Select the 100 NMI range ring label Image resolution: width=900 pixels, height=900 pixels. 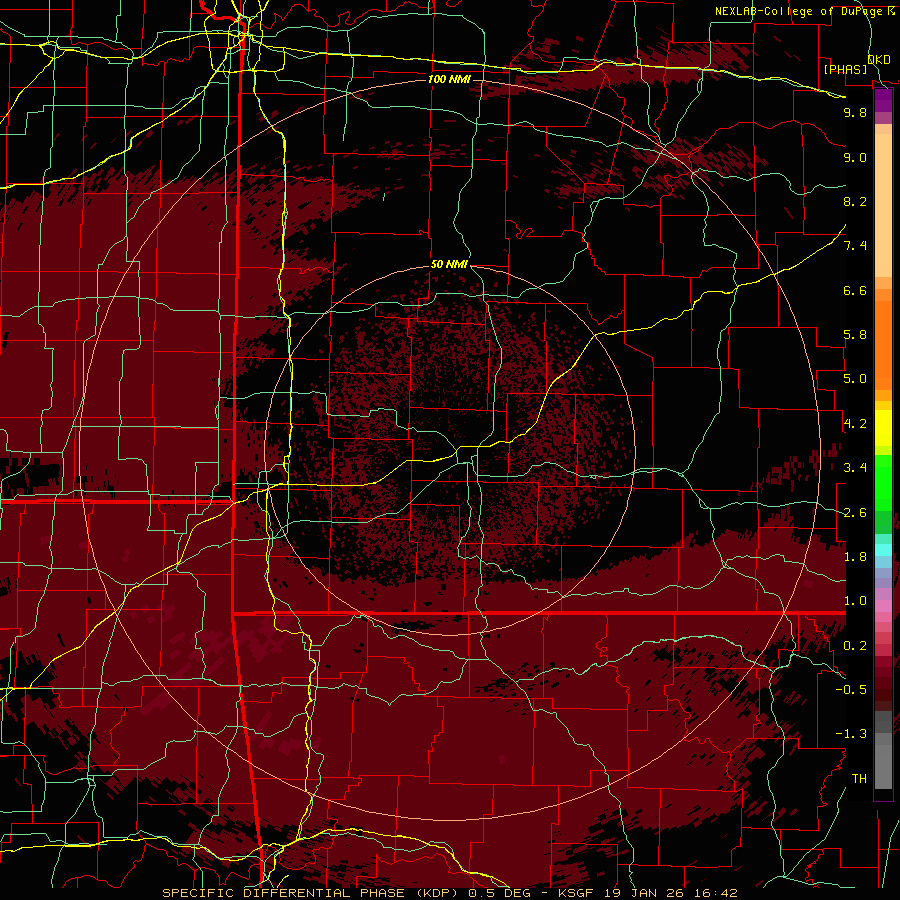(449, 79)
